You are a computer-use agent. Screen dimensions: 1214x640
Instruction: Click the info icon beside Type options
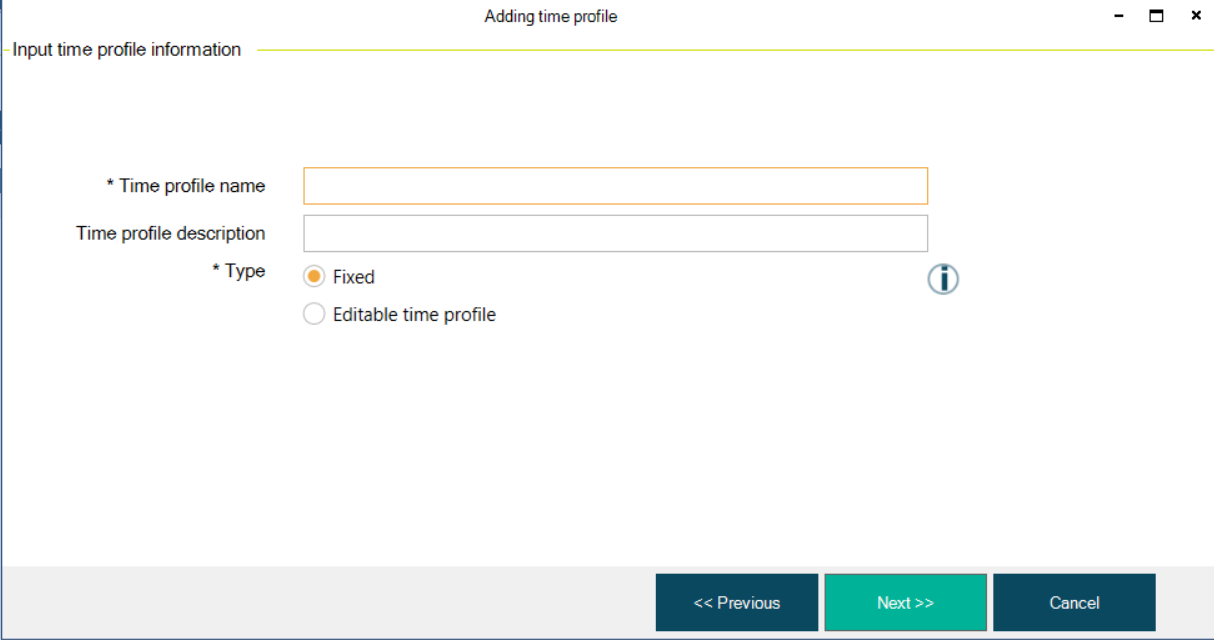point(943,279)
